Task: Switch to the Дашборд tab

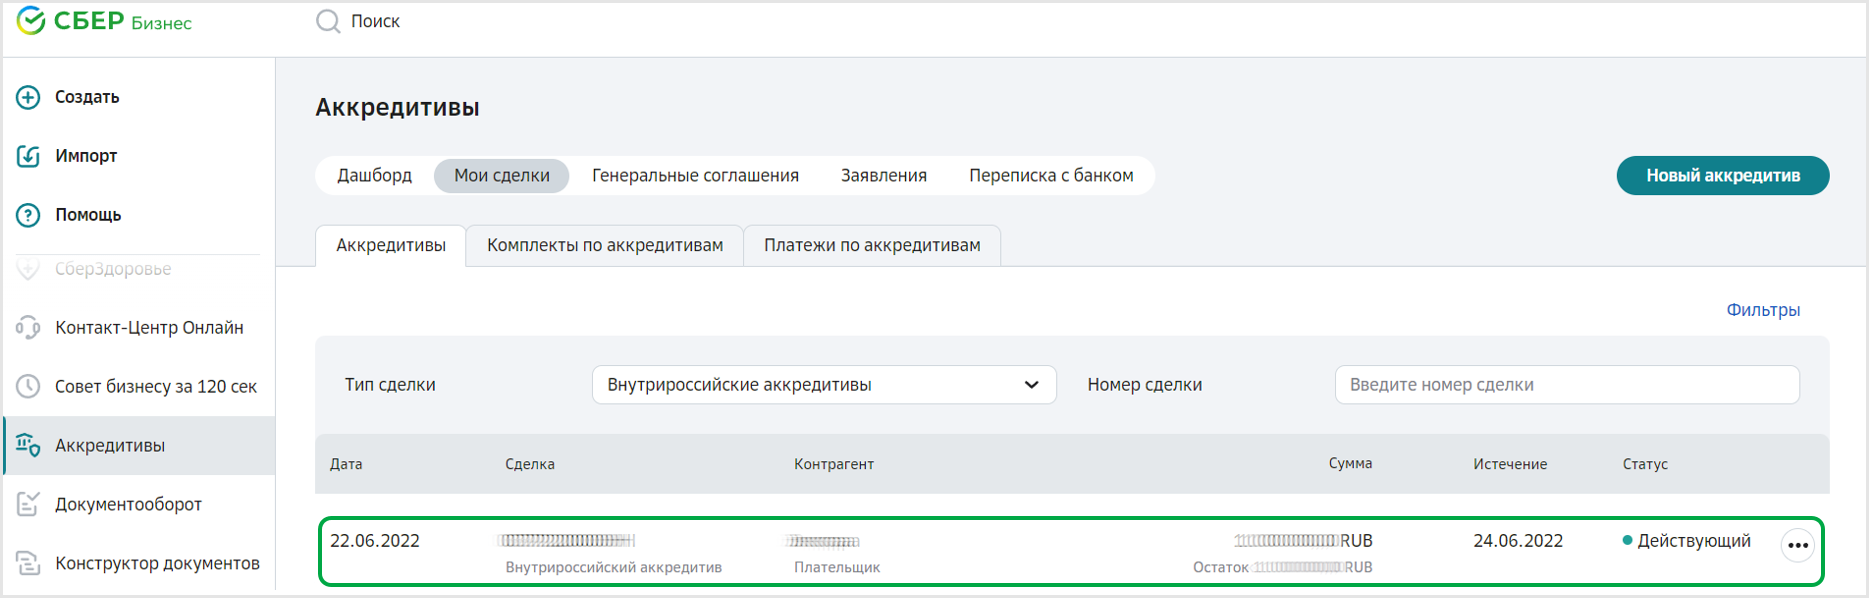Action: [x=374, y=175]
